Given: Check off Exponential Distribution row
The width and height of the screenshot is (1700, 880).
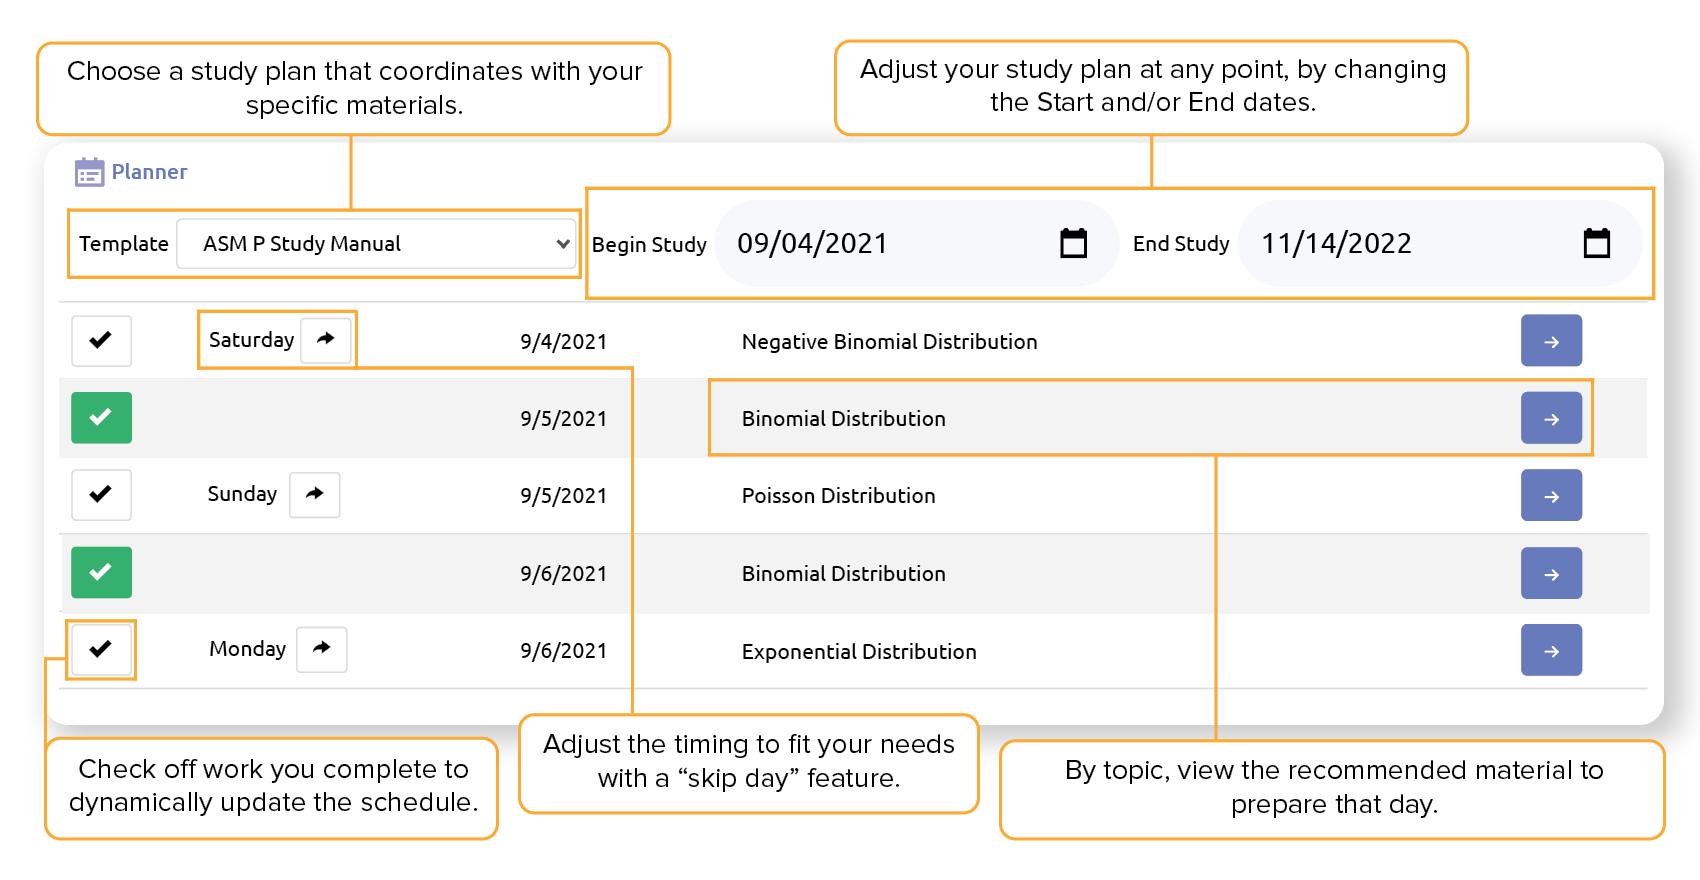Looking at the screenshot, I should (101, 649).
